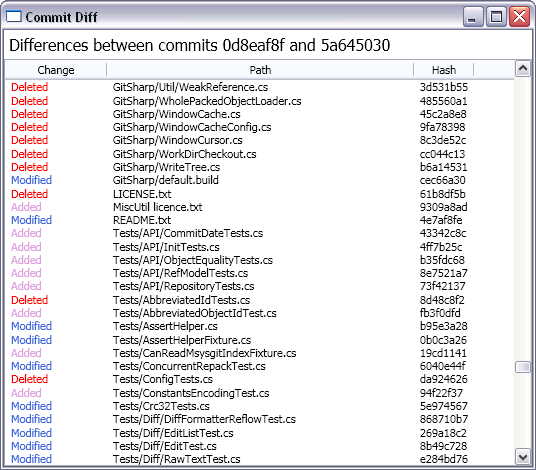536x470 pixels.
Task: Maximize the Commit Diff window
Action: 496,16
